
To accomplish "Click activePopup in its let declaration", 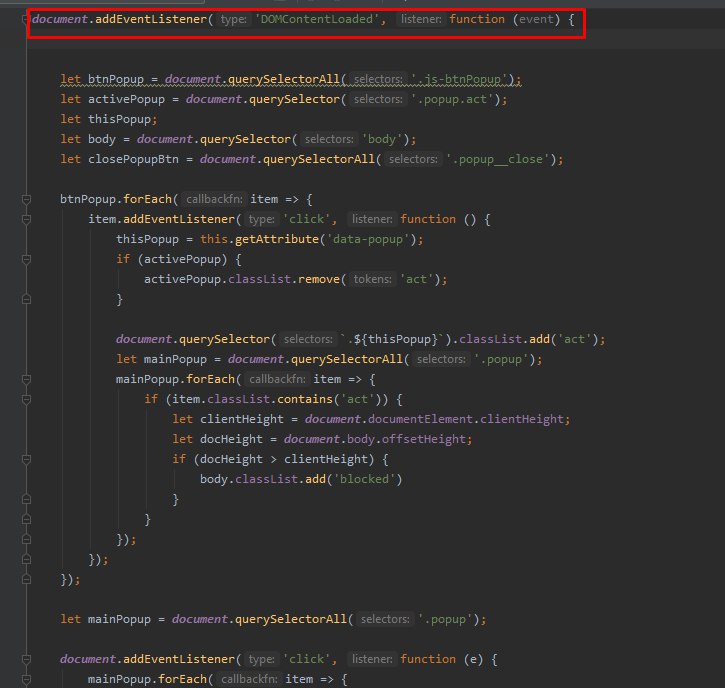I will (126, 99).
